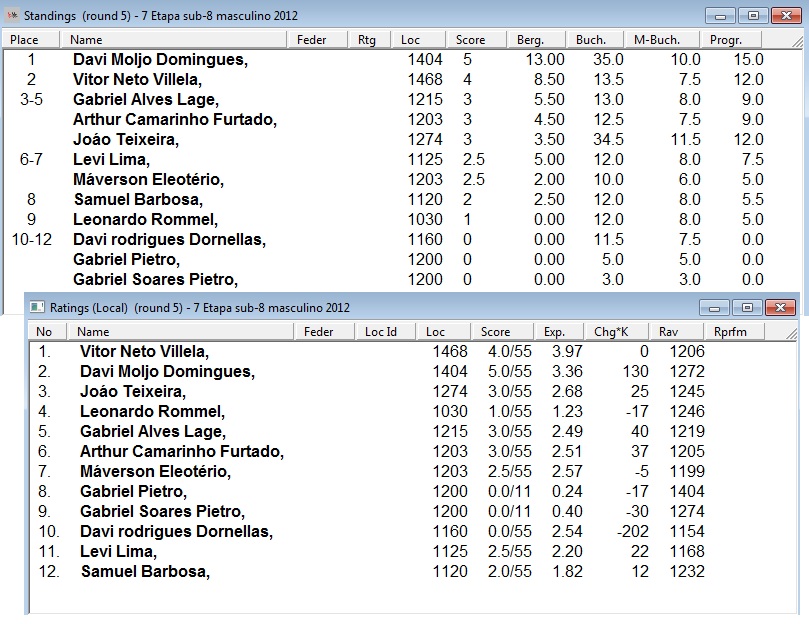This screenshot has width=809, height=624.
Task: Click the Loc Id column header
Action: pyautogui.click(x=385, y=332)
